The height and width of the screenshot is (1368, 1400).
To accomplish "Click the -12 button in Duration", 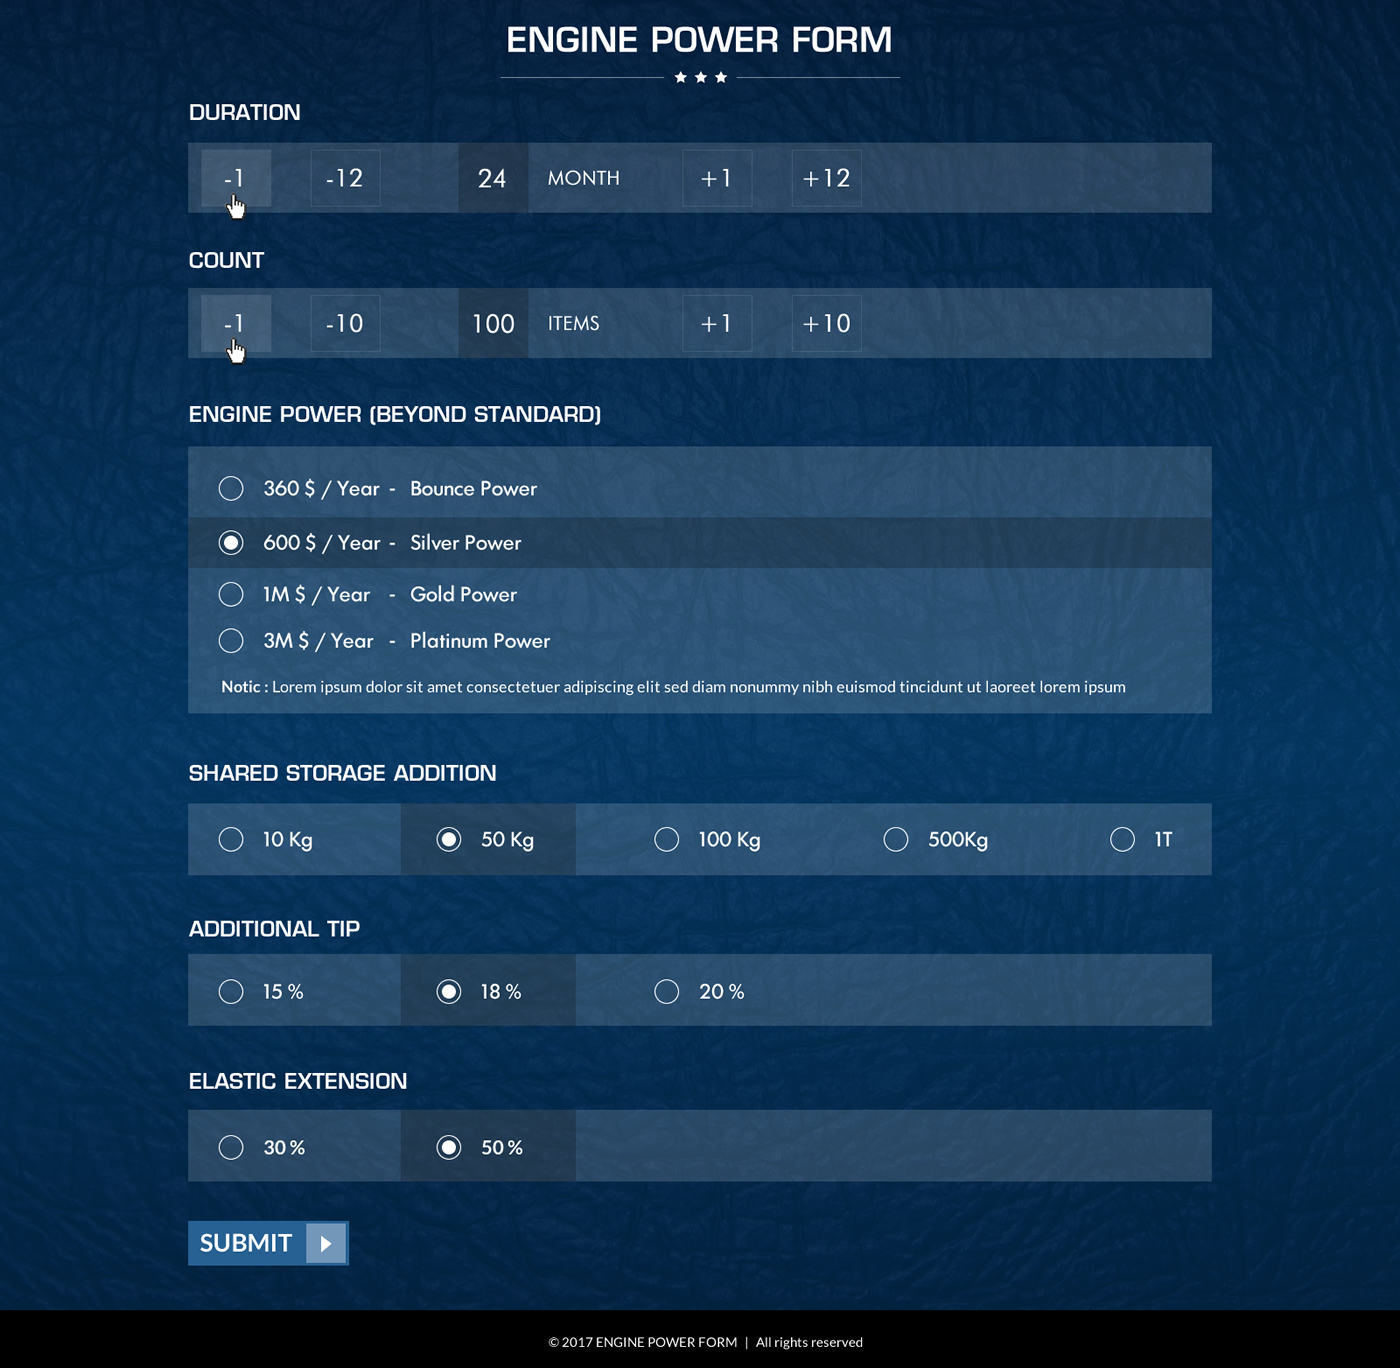I will click(345, 178).
